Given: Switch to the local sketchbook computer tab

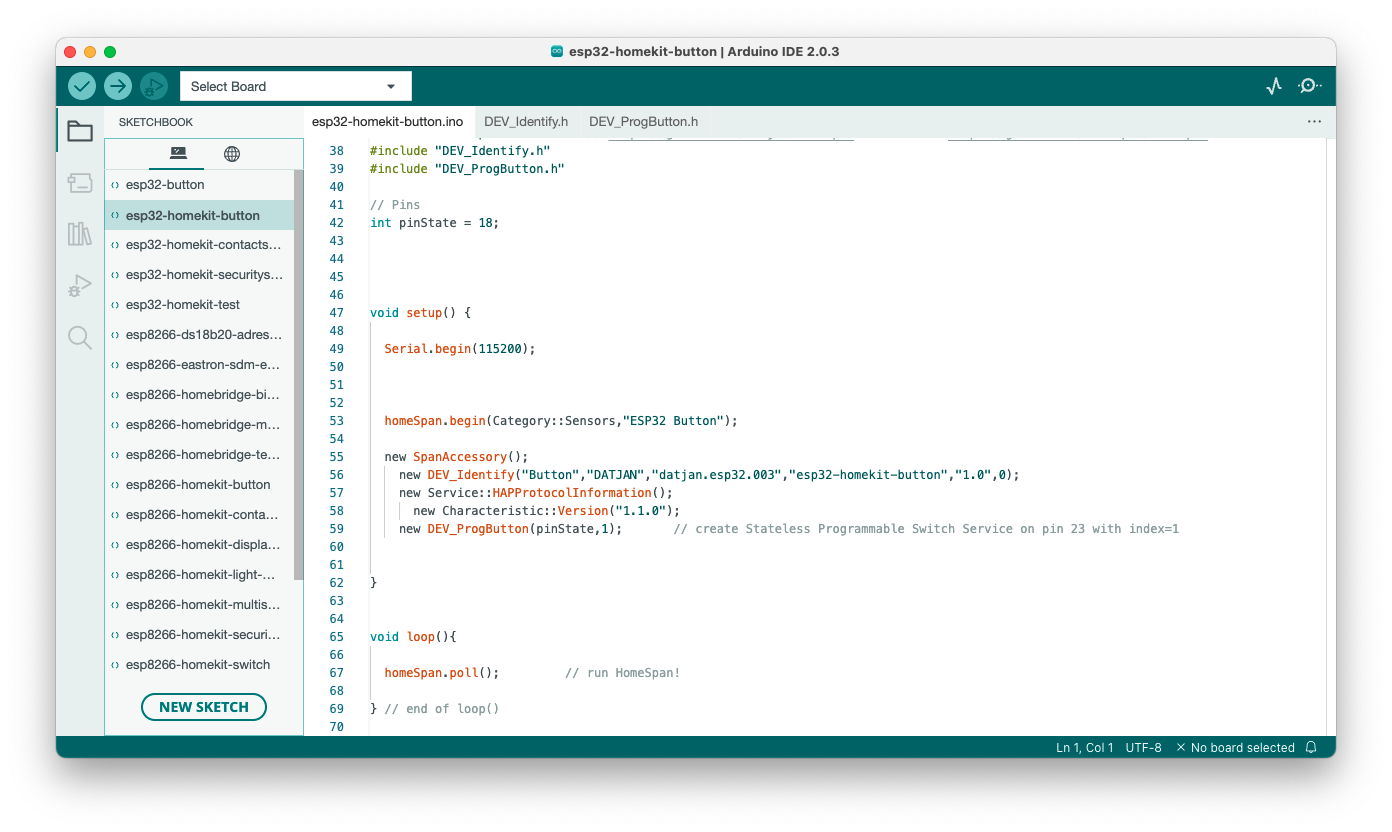Looking at the screenshot, I should pos(178,153).
